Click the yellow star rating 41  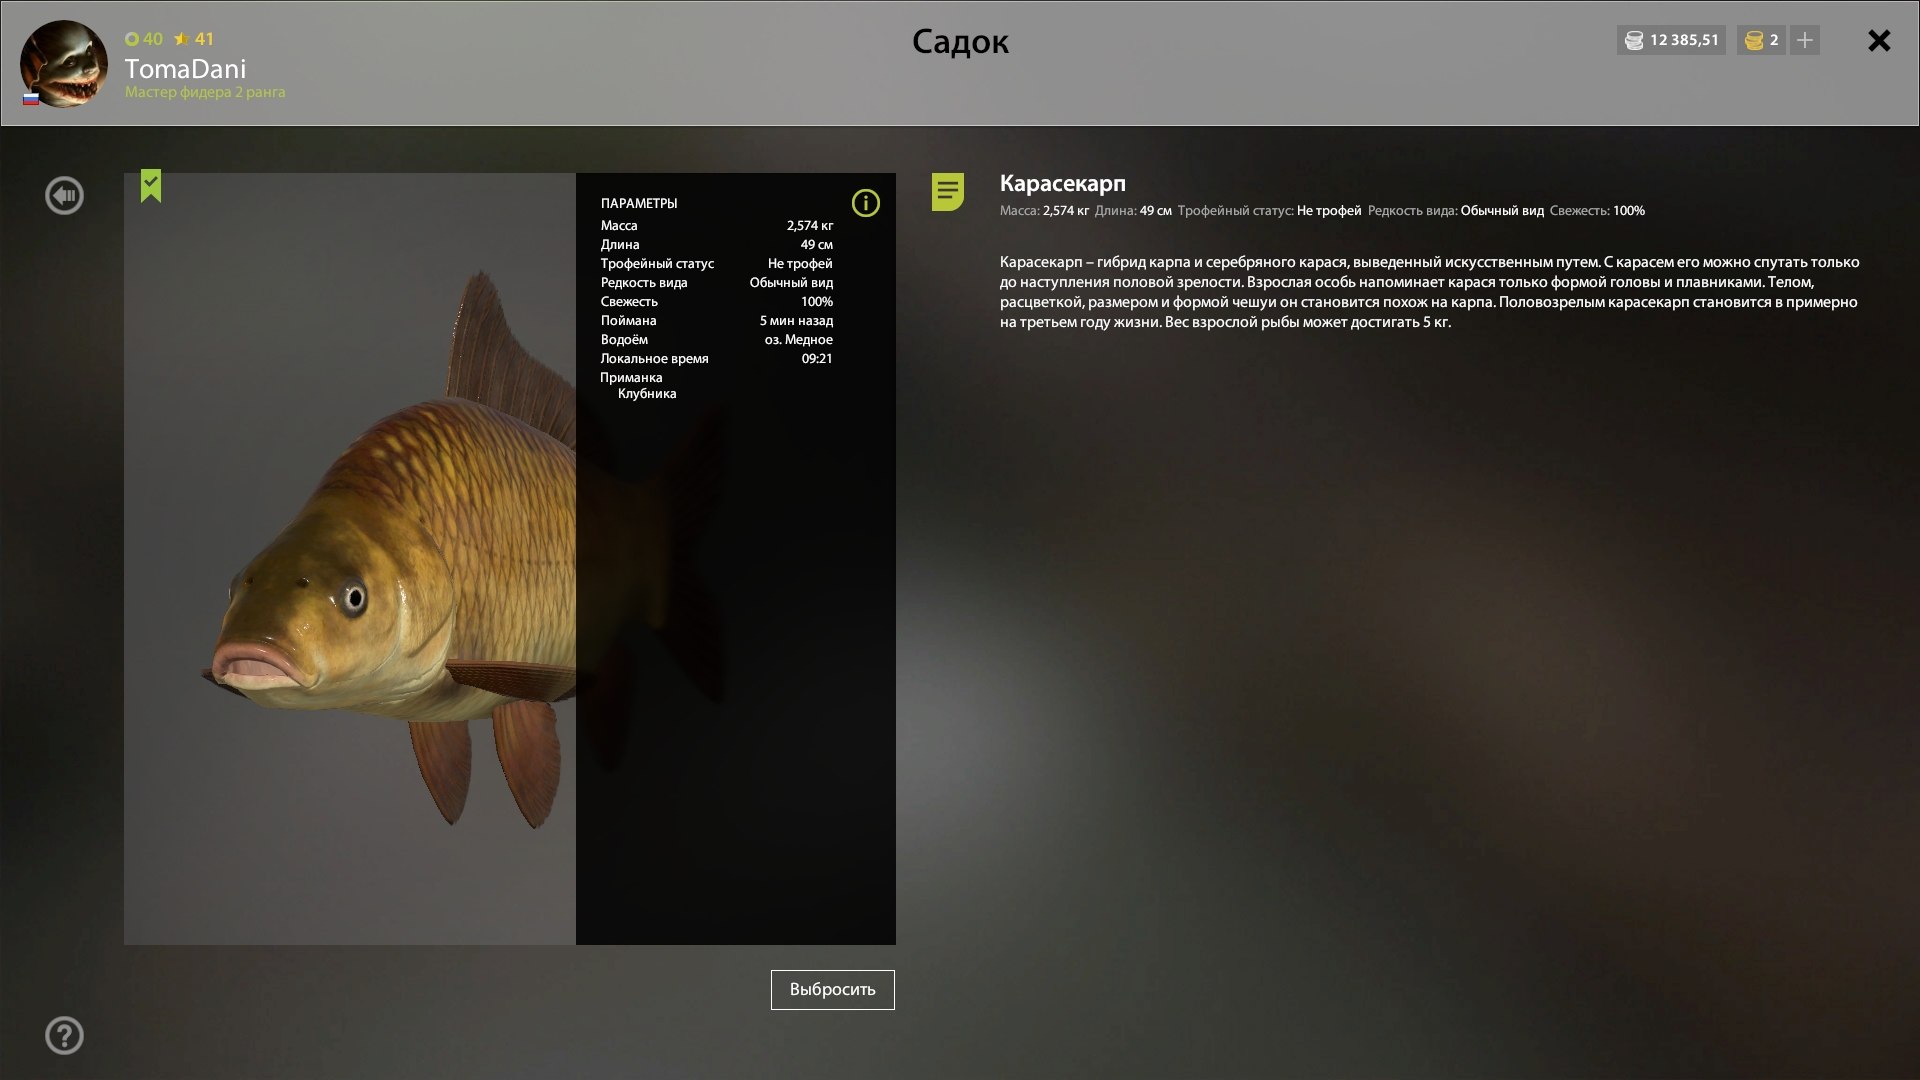click(x=194, y=39)
